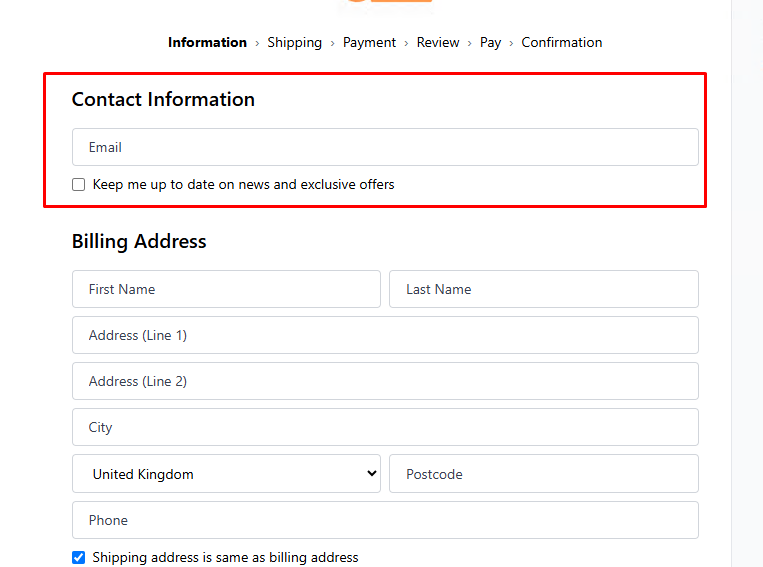This screenshot has height=567, width=763.
Task: Click into the Postcode field
Action: pos(544,474)
